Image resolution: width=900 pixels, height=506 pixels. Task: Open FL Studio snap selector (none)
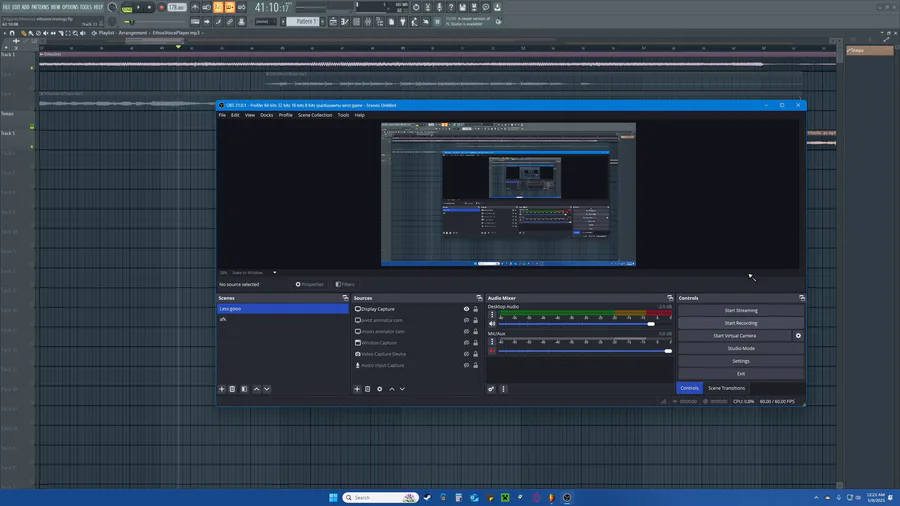tap(265, 21)
